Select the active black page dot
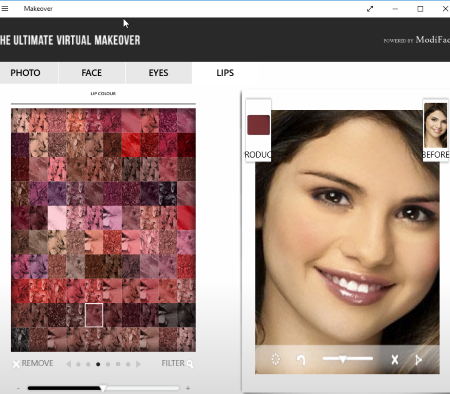450x394 pixels. [x=98, y=364]
